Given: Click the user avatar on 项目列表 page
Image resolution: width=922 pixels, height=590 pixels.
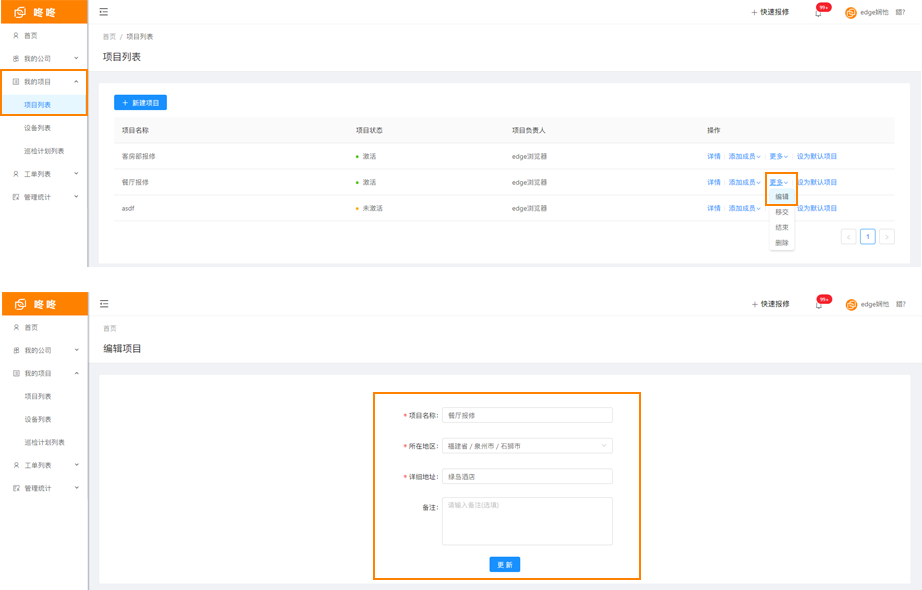Looking at the screenshot, I should 851,13.
